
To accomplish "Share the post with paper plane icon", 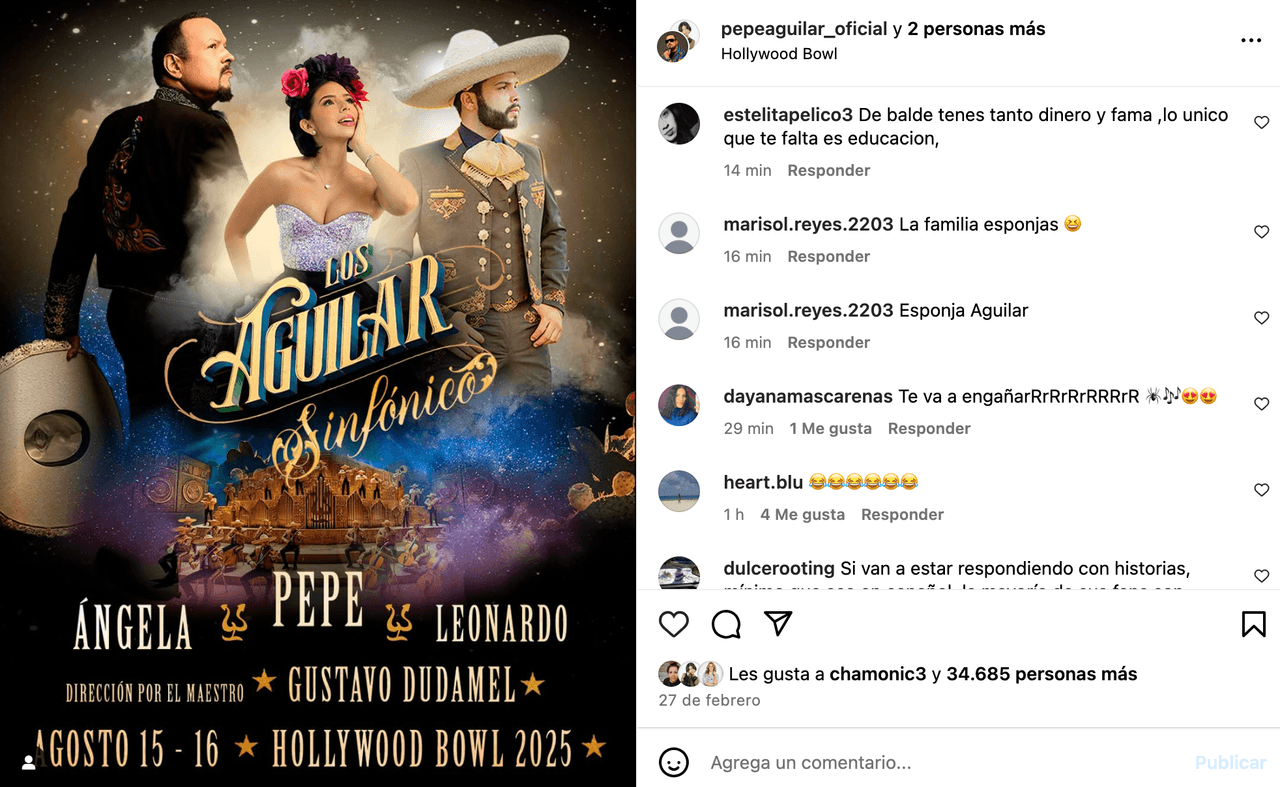I will click(778, 624).
